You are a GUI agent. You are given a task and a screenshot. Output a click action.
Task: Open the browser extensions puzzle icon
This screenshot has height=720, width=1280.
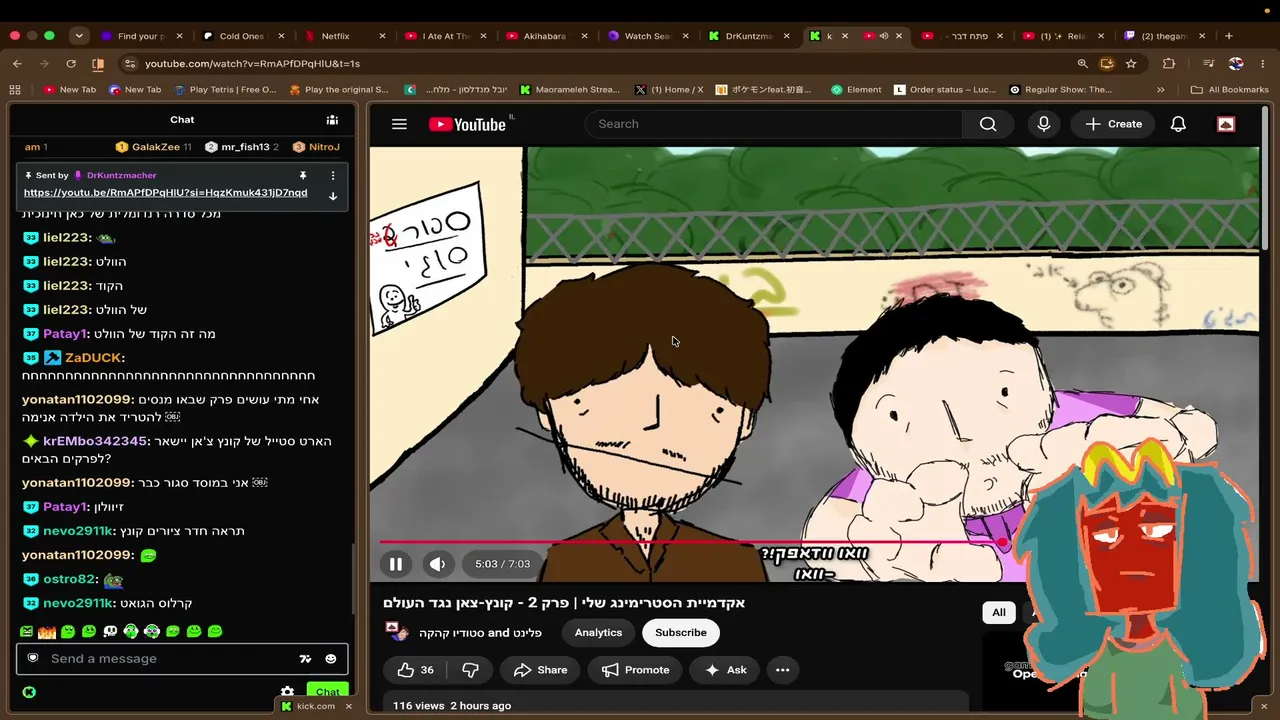click(x=1169, y=63)
